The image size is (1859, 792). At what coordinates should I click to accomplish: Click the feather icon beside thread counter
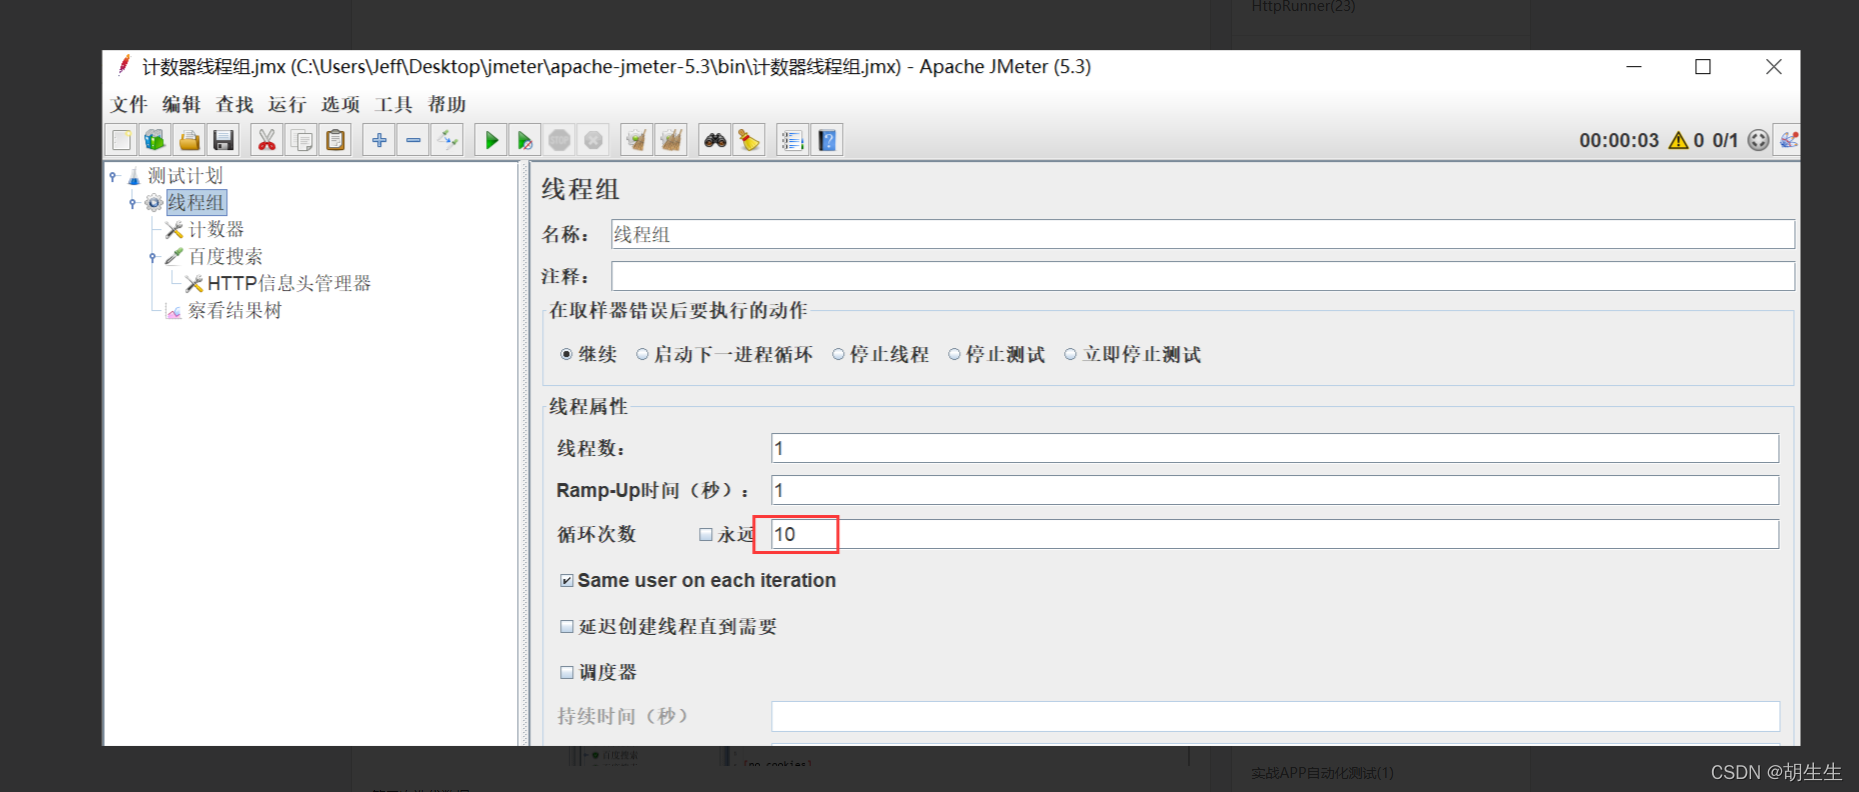[1788, 140]
